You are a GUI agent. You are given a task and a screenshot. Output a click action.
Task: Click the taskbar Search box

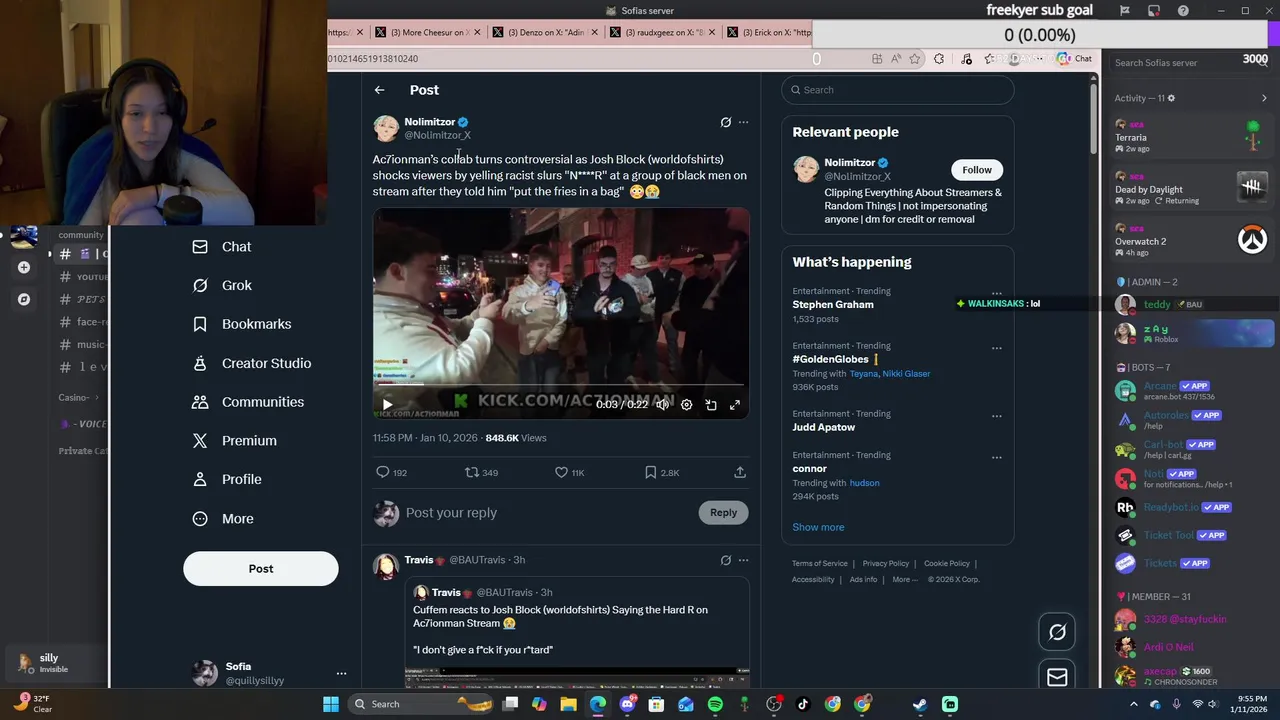420,704
